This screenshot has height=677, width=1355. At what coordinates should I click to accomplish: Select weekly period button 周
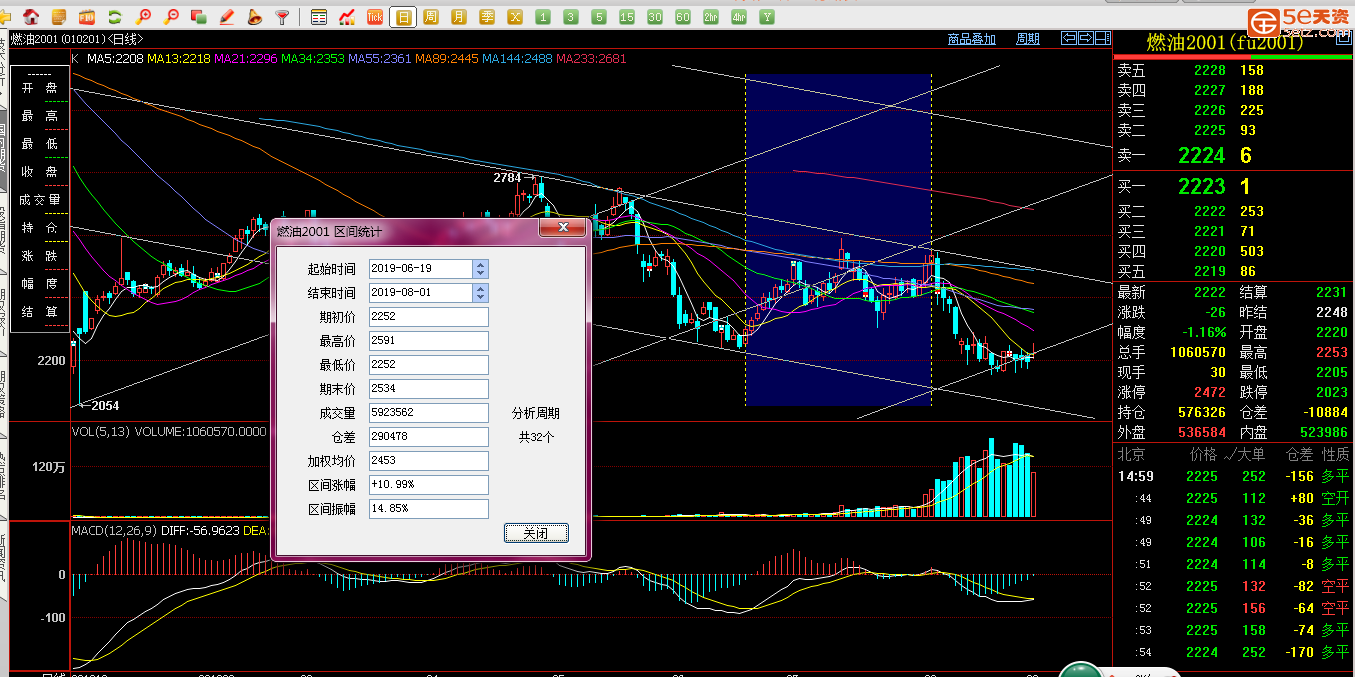(x=431, y=17)
